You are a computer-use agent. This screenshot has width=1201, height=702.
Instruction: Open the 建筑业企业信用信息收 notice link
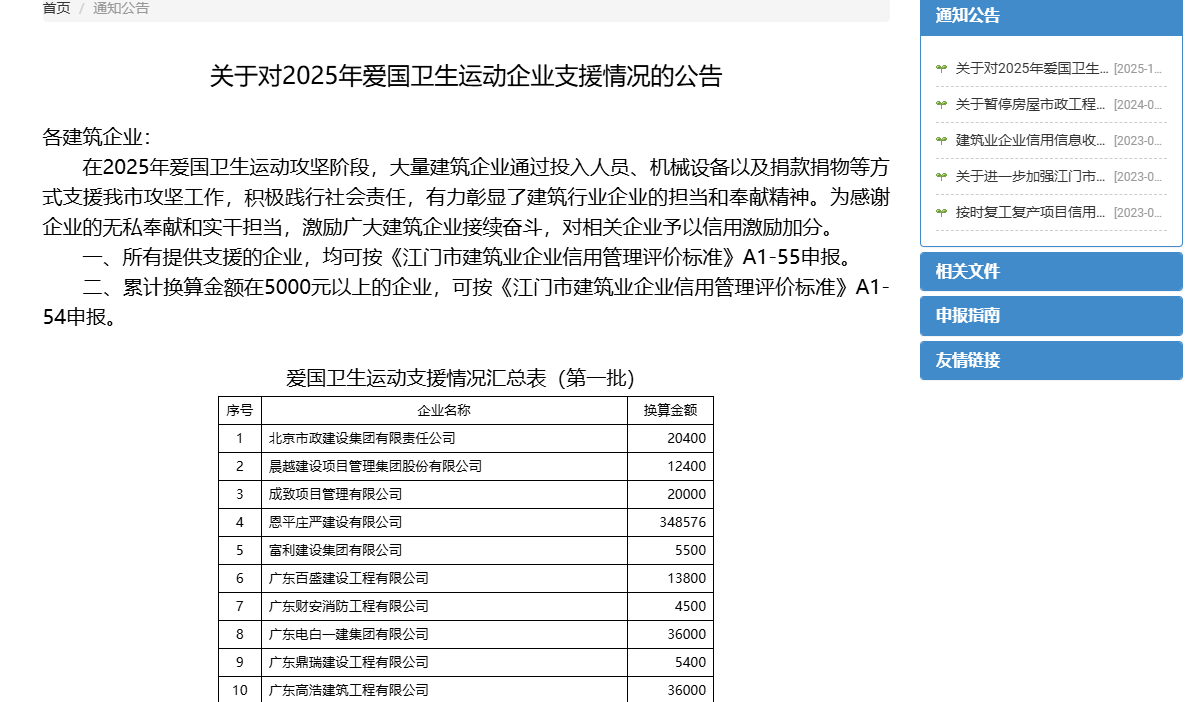(x=1032, y=140)
